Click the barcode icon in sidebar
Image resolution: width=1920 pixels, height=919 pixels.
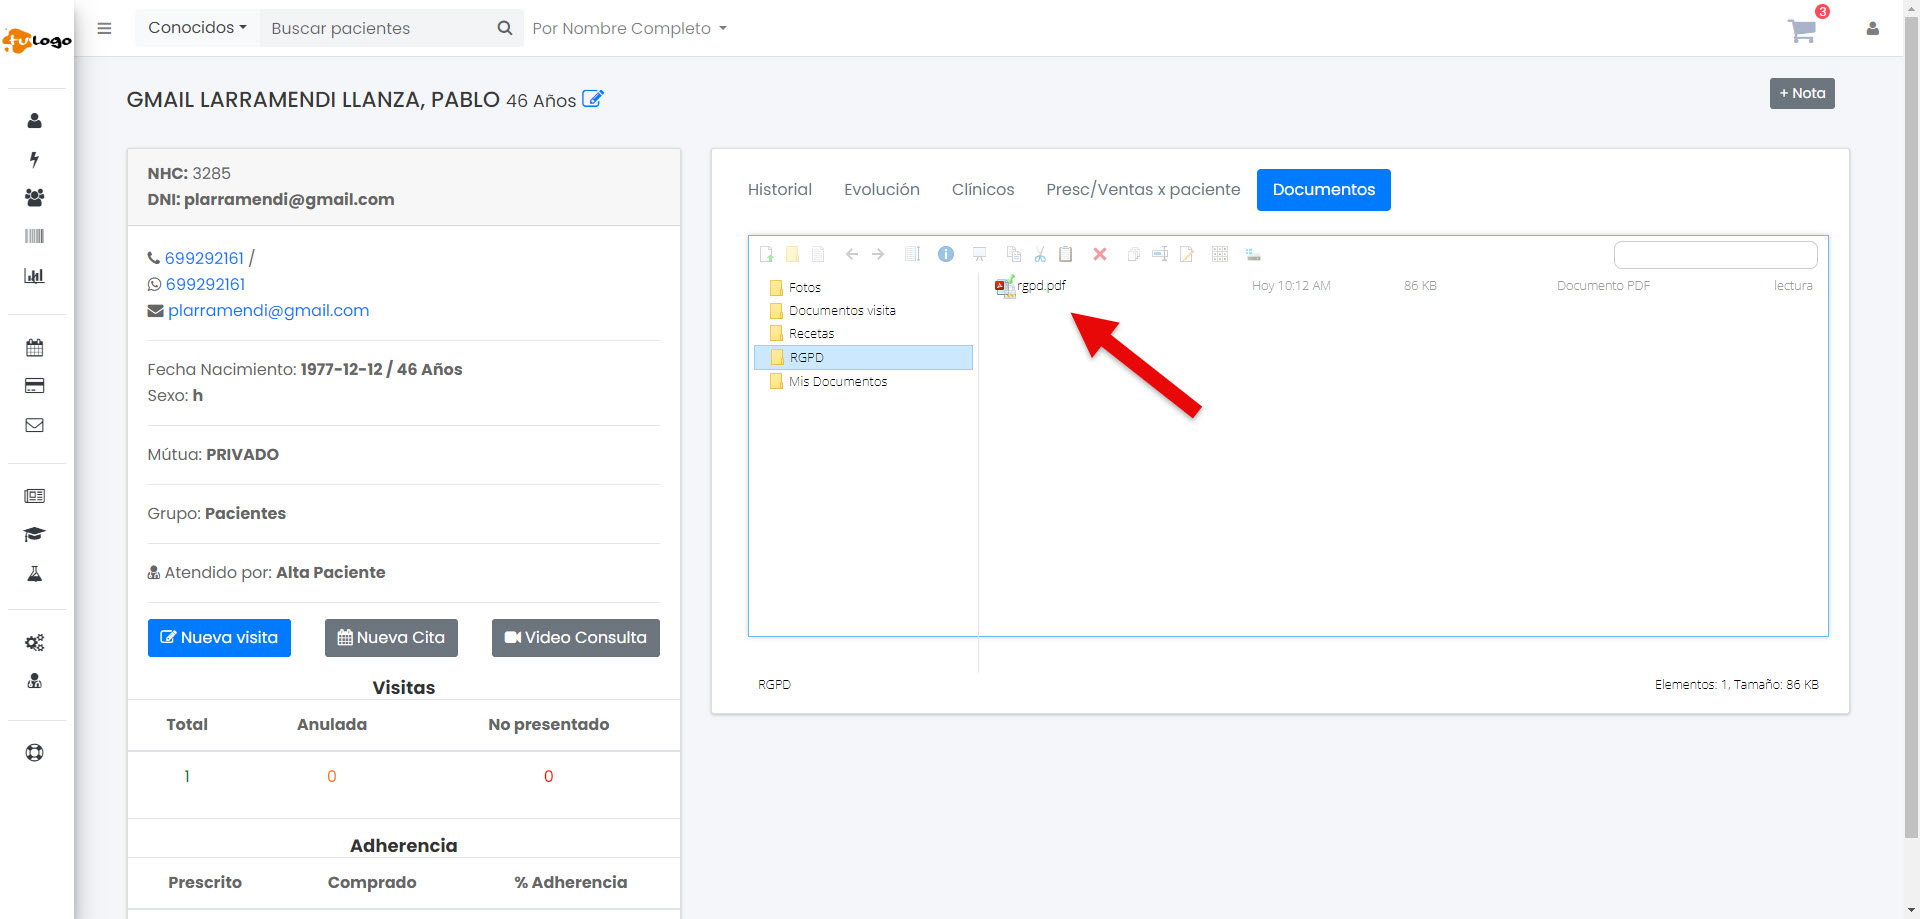(x=34, y=237)
